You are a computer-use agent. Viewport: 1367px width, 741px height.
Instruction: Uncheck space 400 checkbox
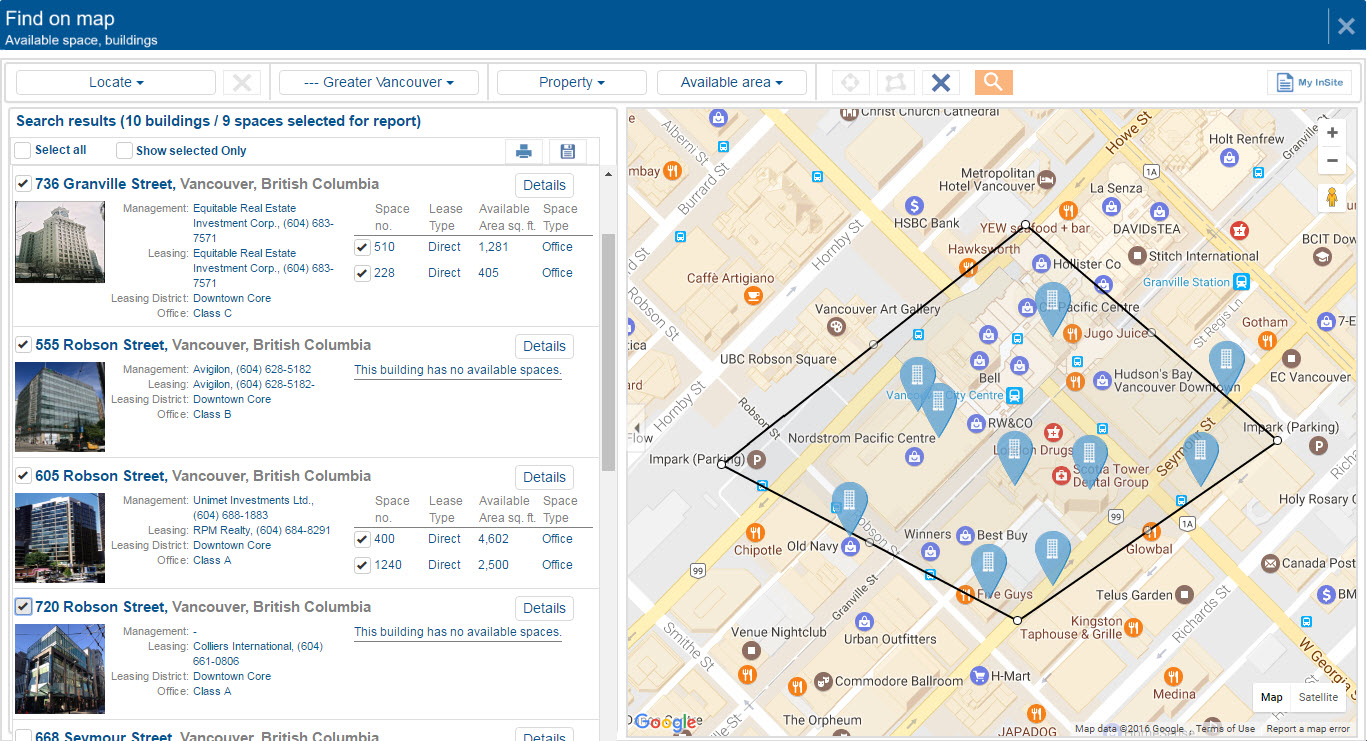tap(362, 539)
